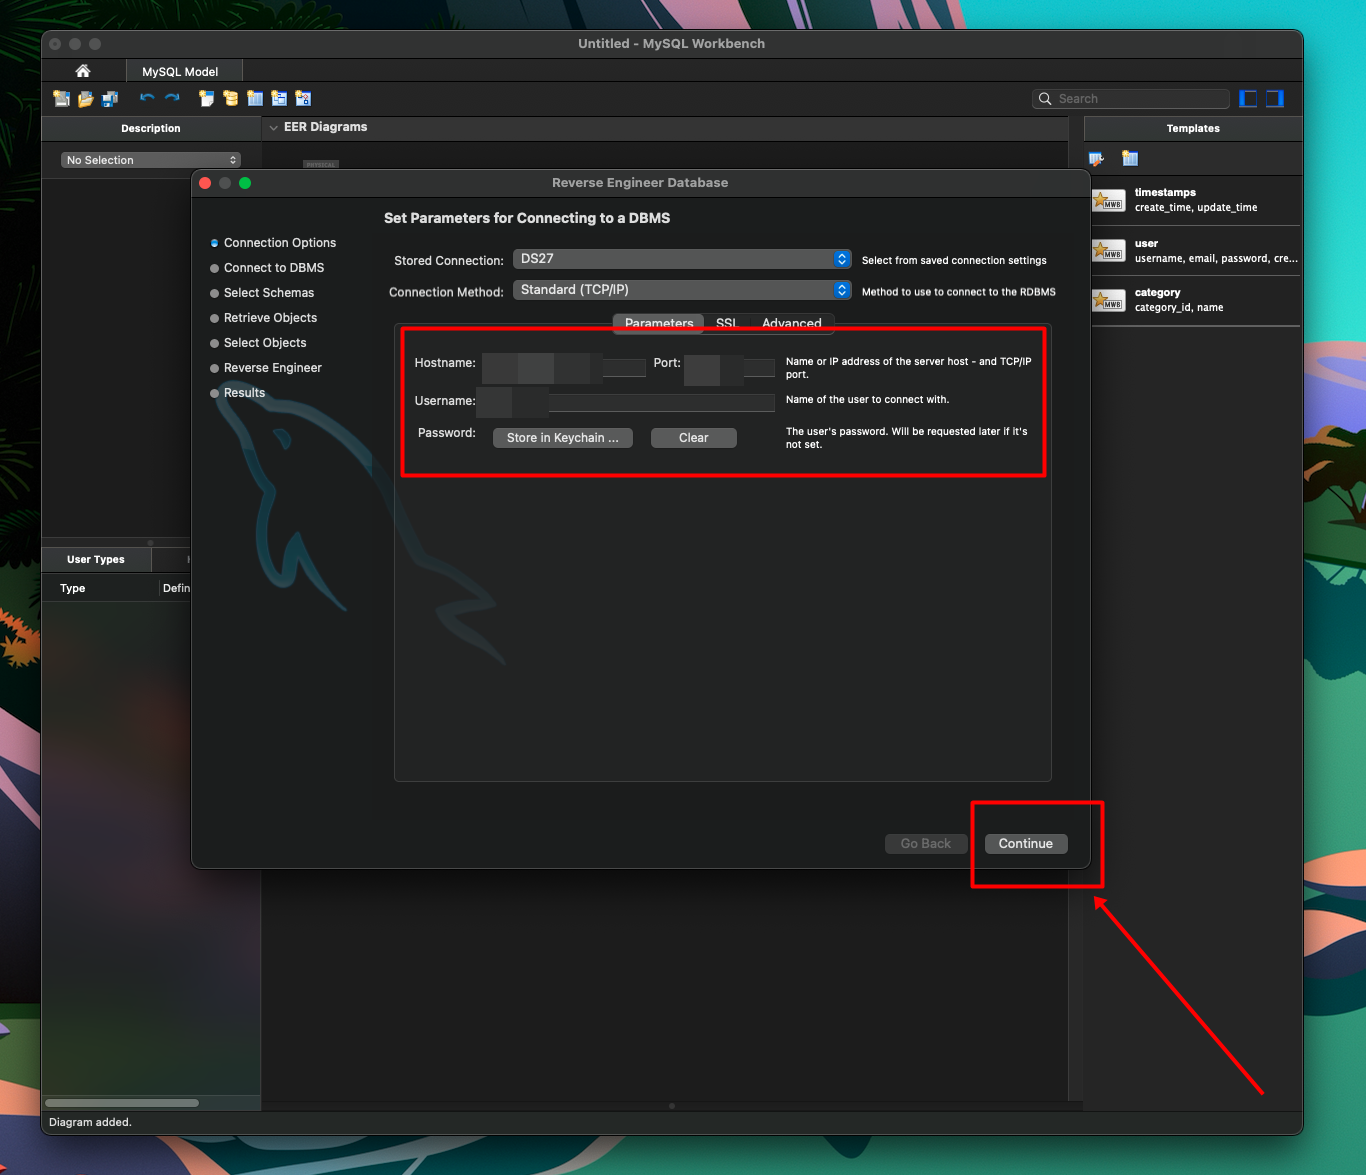Click the 'Diagram added.' status message

tap(90, 1122)
